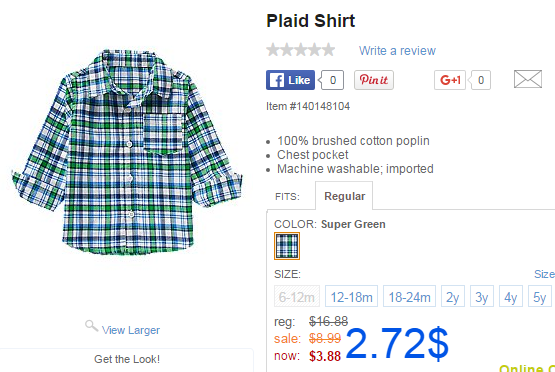Click the email envelope icon
Screen dimensions: 555x372
528,79
